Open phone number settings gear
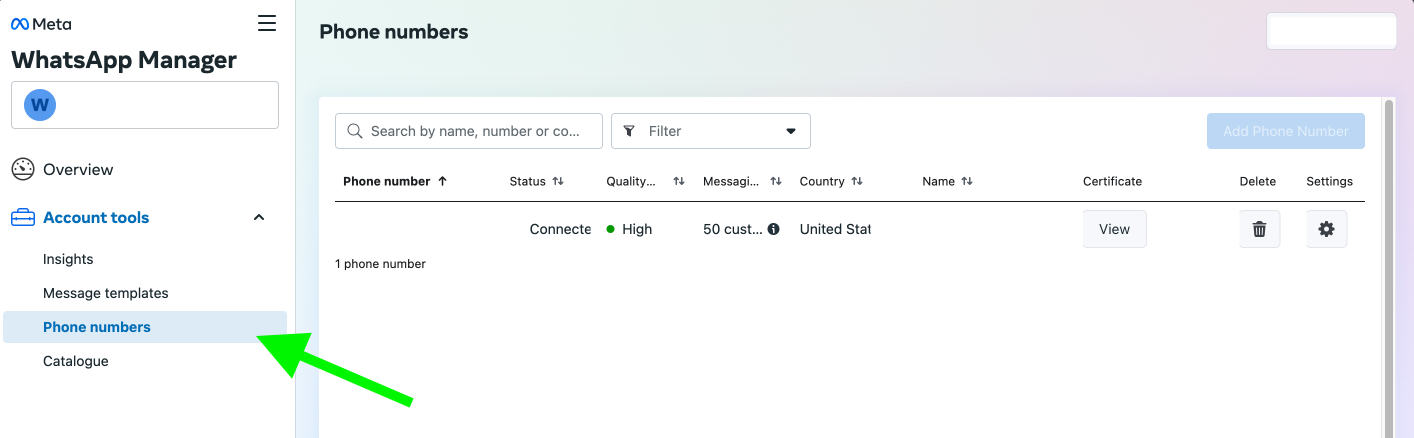 [x=1327, y=229]
